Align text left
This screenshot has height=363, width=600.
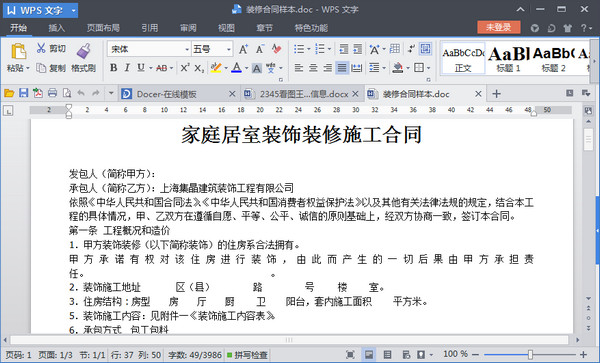pos(299,68)
